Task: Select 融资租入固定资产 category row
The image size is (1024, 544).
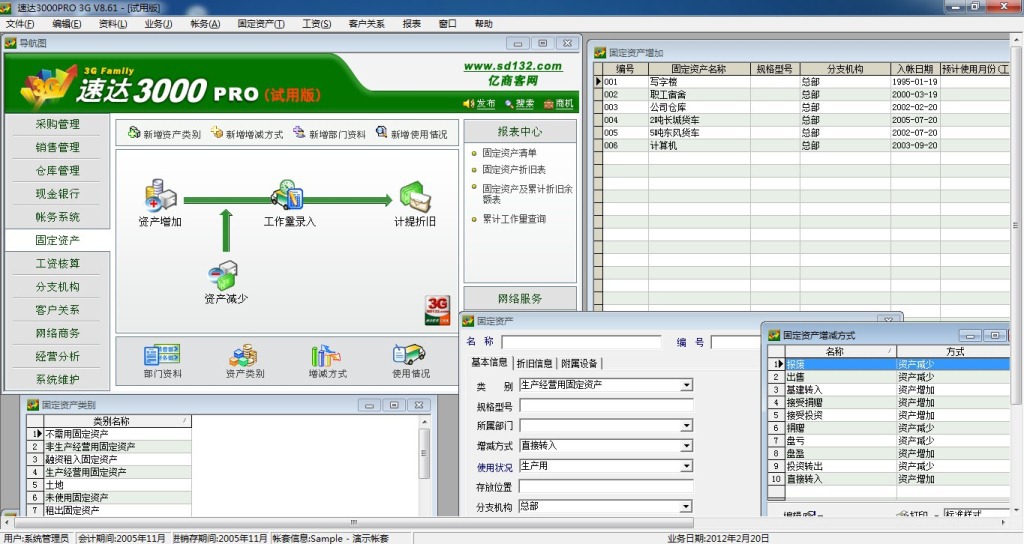Action: click(x=109, y=460)
